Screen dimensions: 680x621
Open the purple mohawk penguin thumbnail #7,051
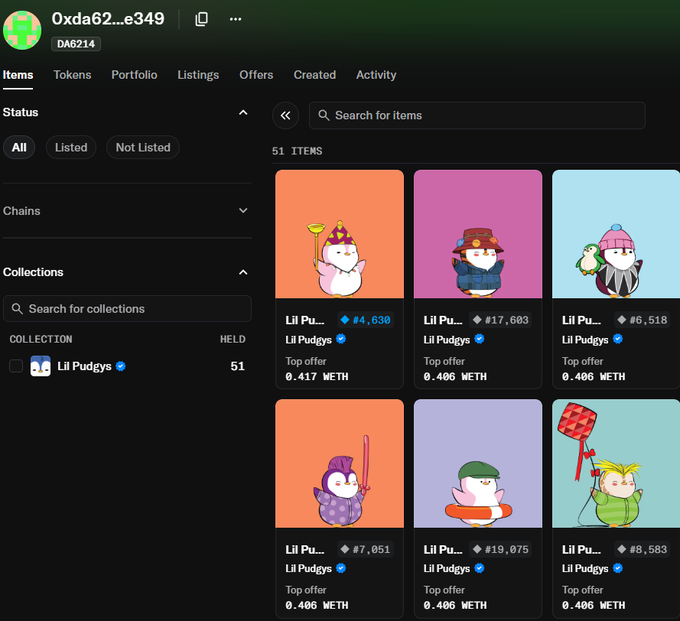coord(340,464)
